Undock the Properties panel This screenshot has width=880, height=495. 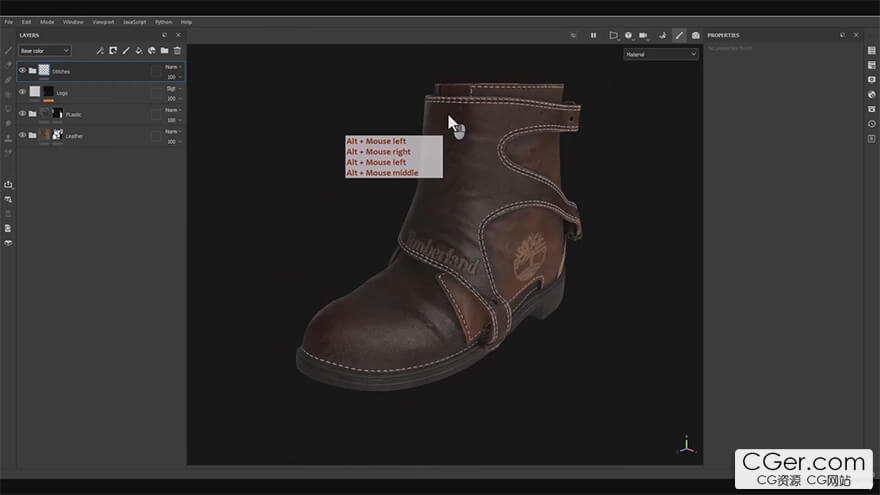(x=842, y=35)
